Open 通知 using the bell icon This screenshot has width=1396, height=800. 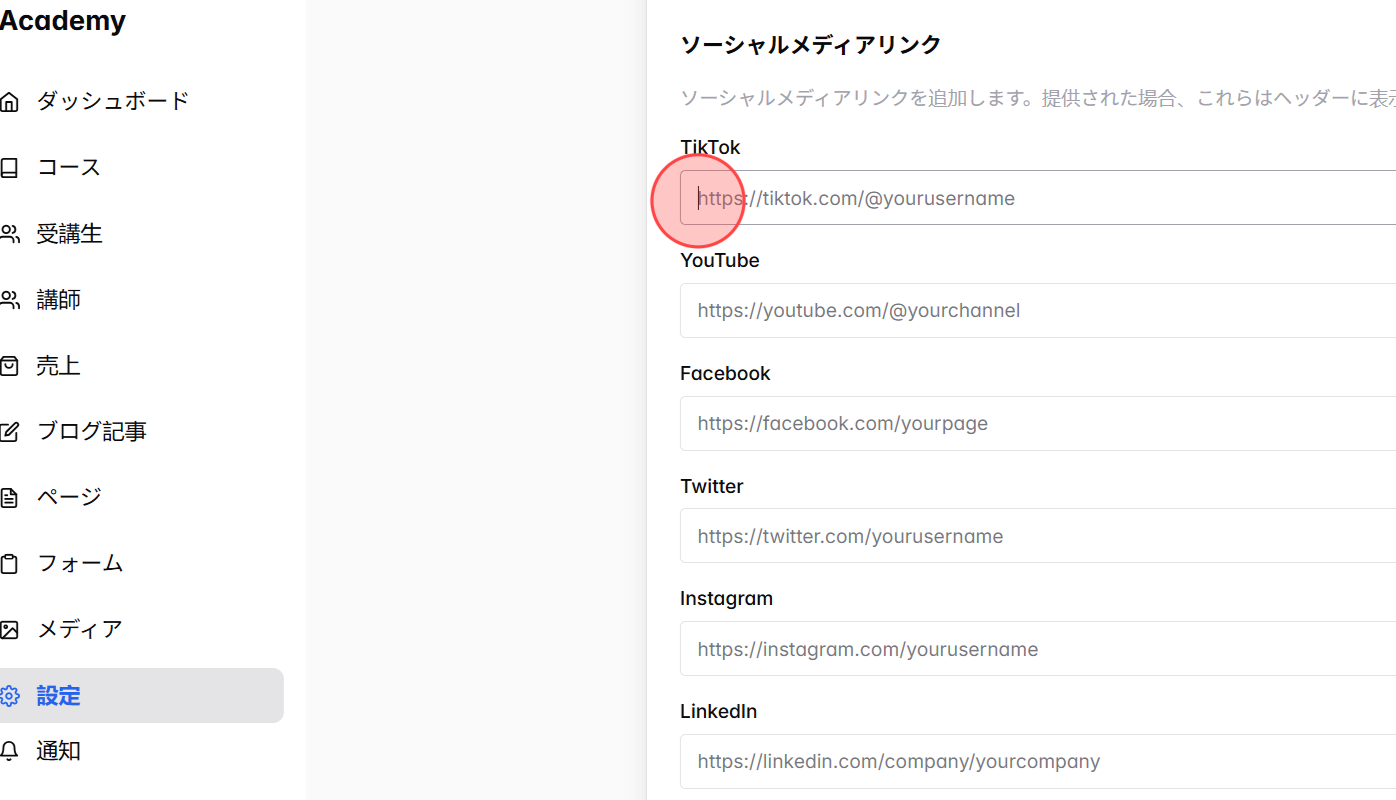tap(10, 751)
